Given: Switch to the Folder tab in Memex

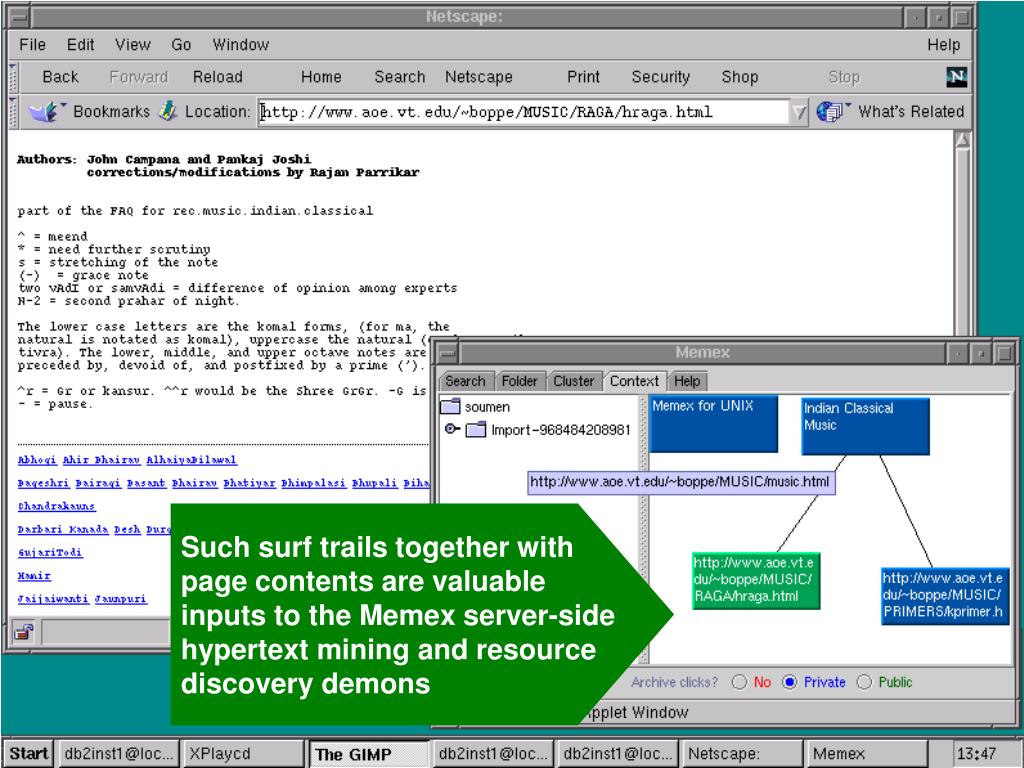Looking at the screenshot, I should (x=519, y=381).
